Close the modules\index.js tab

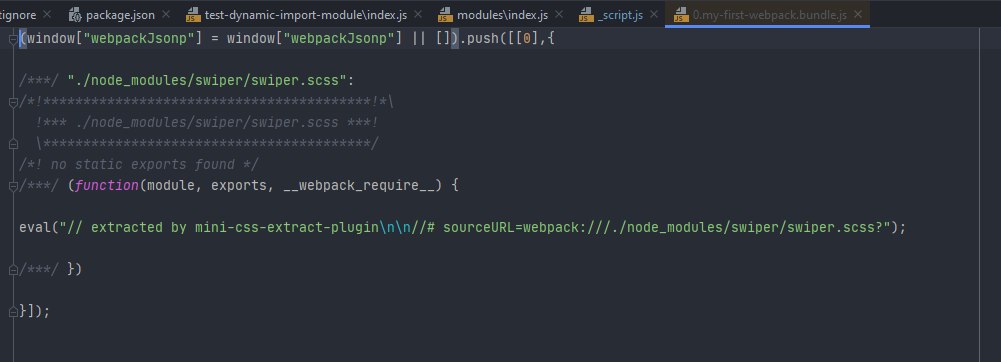(x=559, y=14)
